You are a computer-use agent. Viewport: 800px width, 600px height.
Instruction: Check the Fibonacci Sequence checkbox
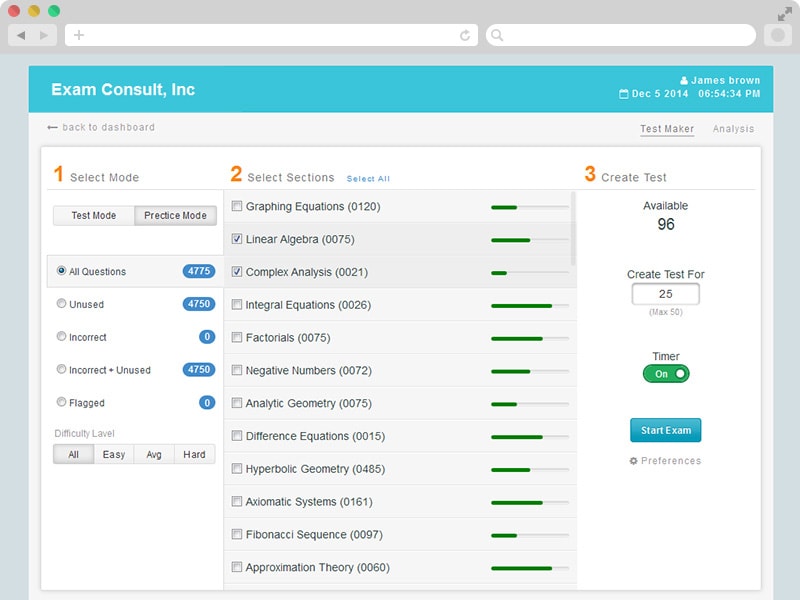[x=237, y=534]
